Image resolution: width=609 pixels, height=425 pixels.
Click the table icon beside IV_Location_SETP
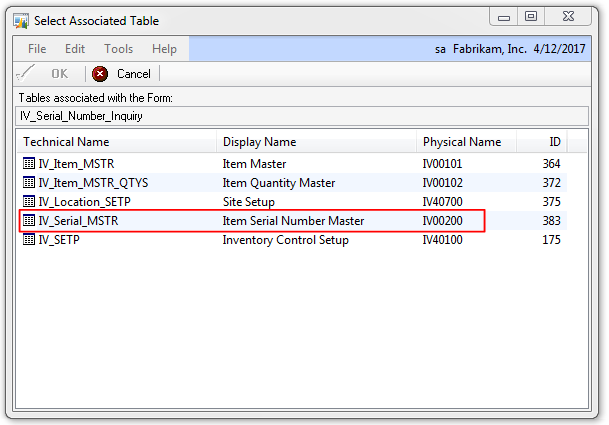29,201
